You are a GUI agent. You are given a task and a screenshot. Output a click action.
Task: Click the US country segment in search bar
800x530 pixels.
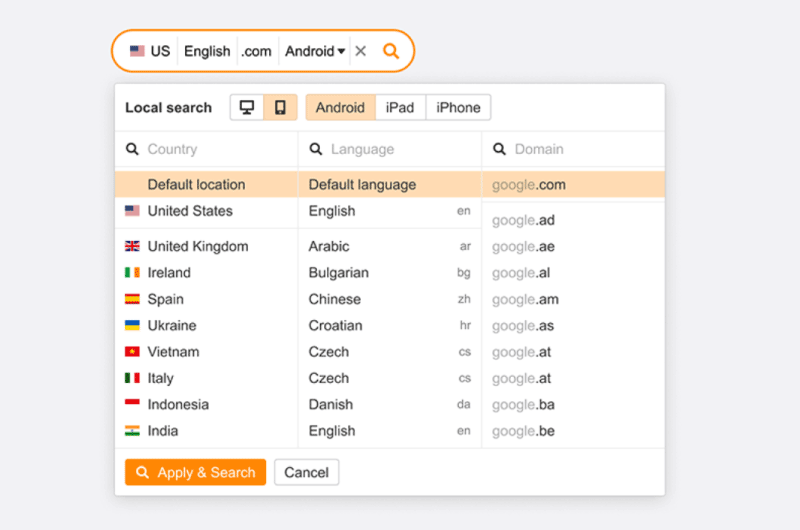(149, 51)
